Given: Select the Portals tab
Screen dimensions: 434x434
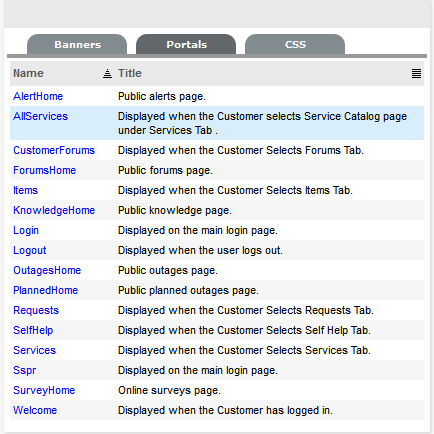Looking at the screenshot, I should click(186, 44).
